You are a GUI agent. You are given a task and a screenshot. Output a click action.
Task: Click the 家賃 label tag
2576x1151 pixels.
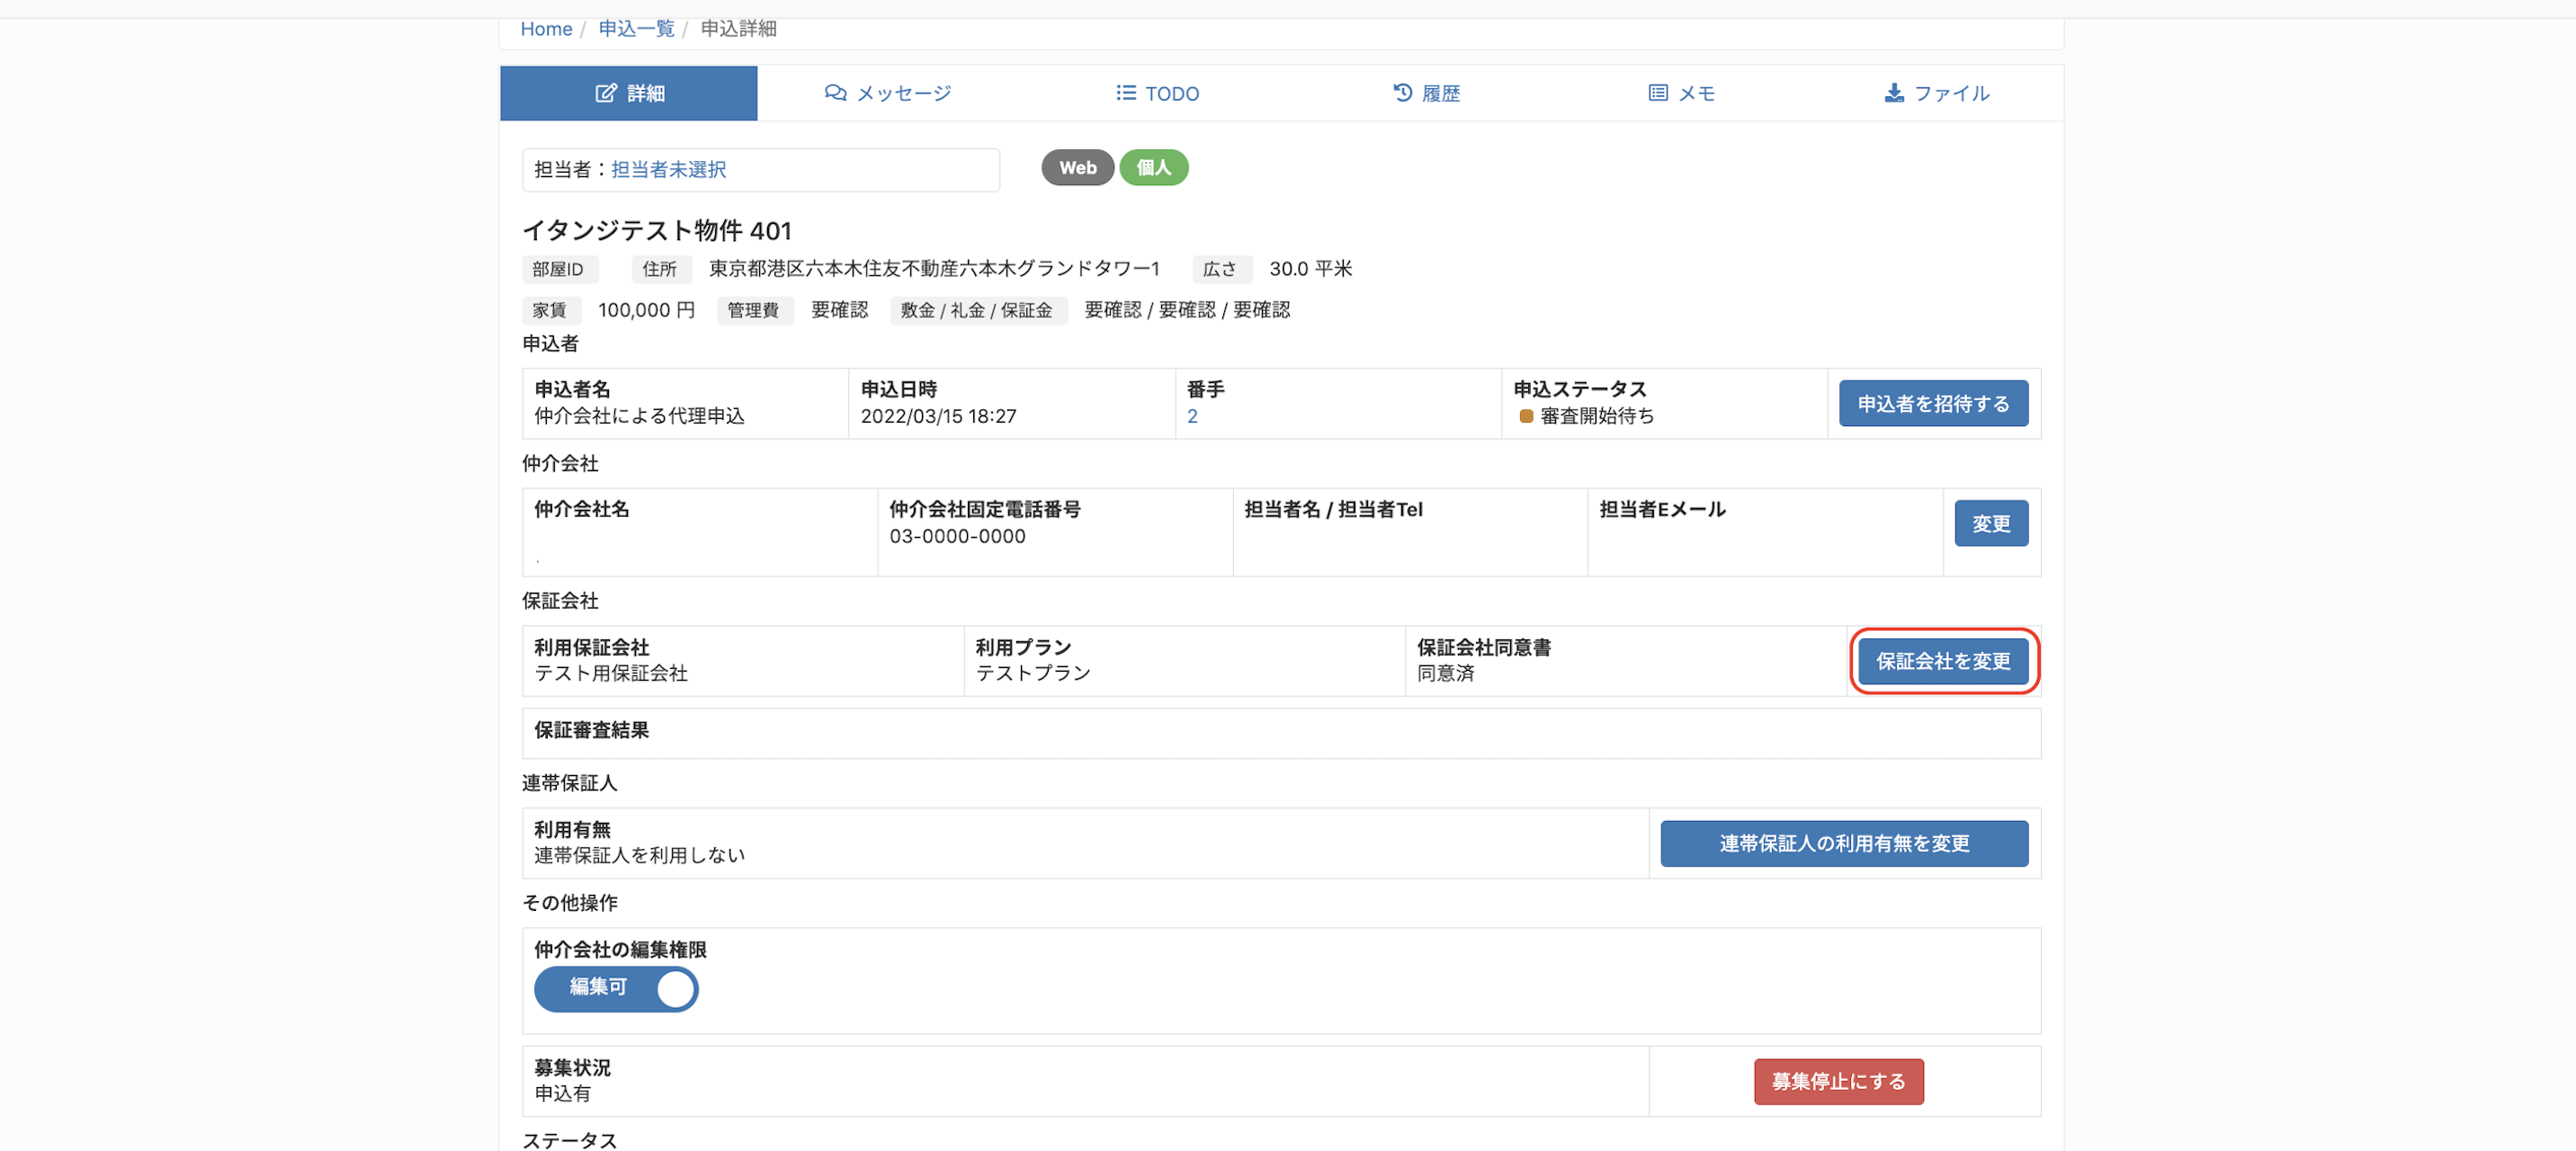pyautogui.click(x=551, y=311)
